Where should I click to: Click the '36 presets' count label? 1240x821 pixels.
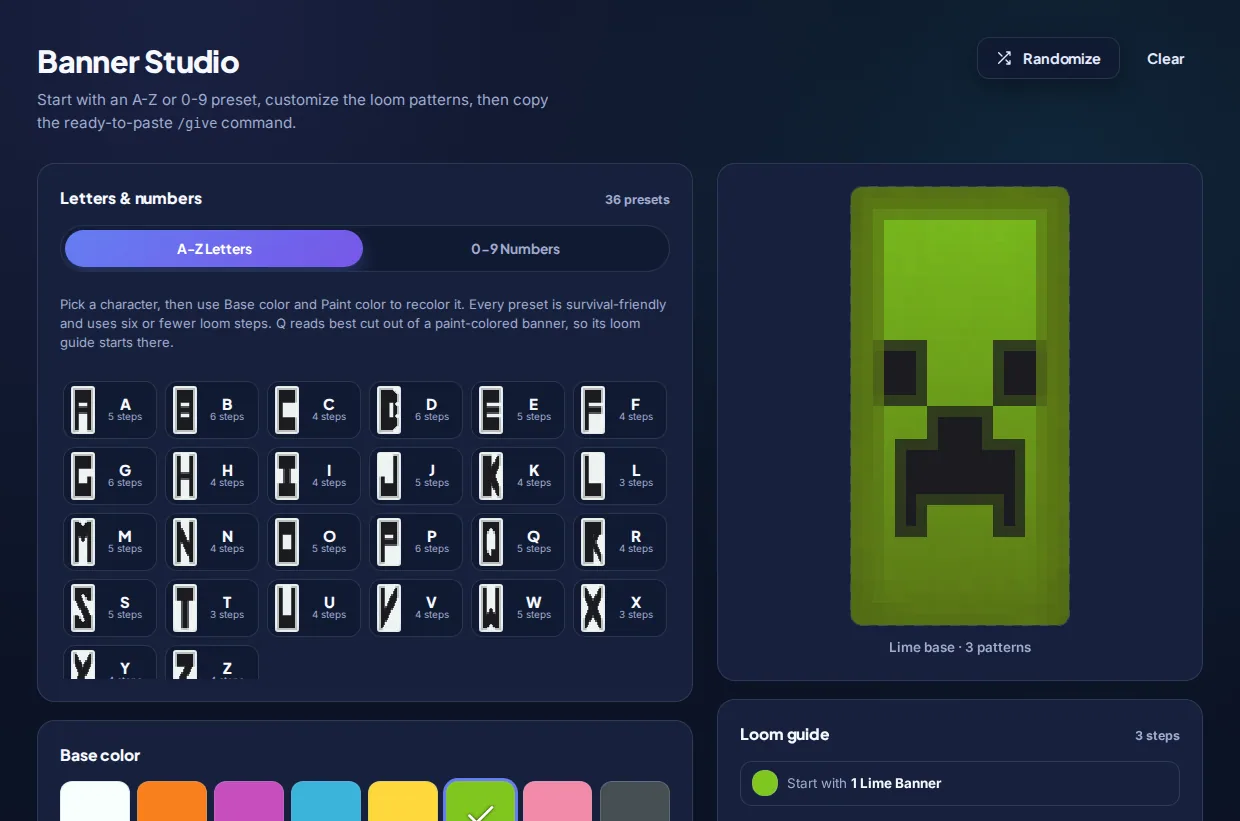point(637,199)
